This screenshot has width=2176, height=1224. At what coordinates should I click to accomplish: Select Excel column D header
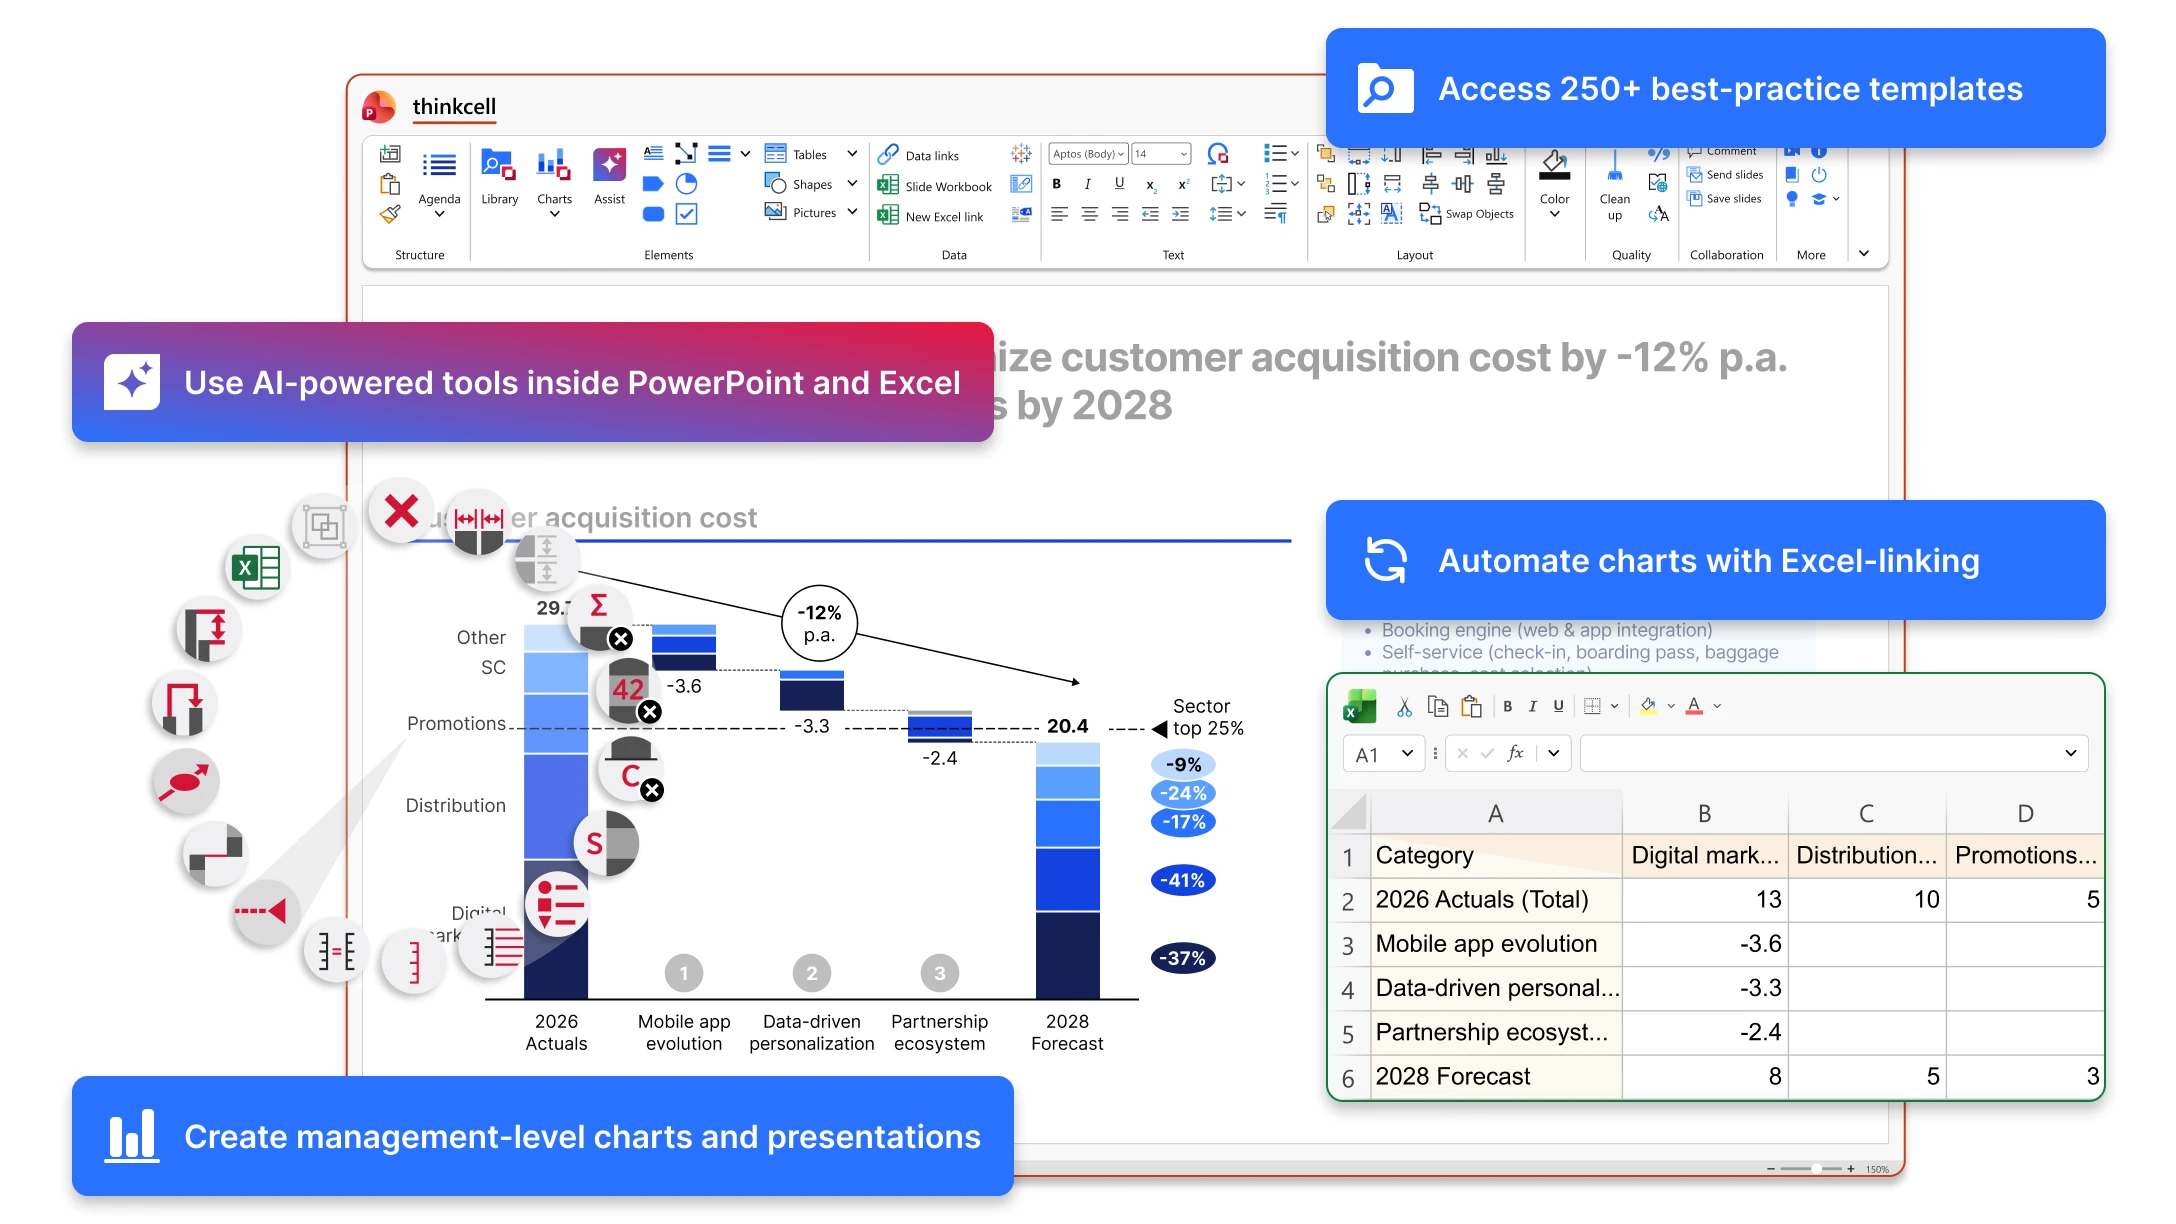pyautogui.click(x=2025, y=814)
